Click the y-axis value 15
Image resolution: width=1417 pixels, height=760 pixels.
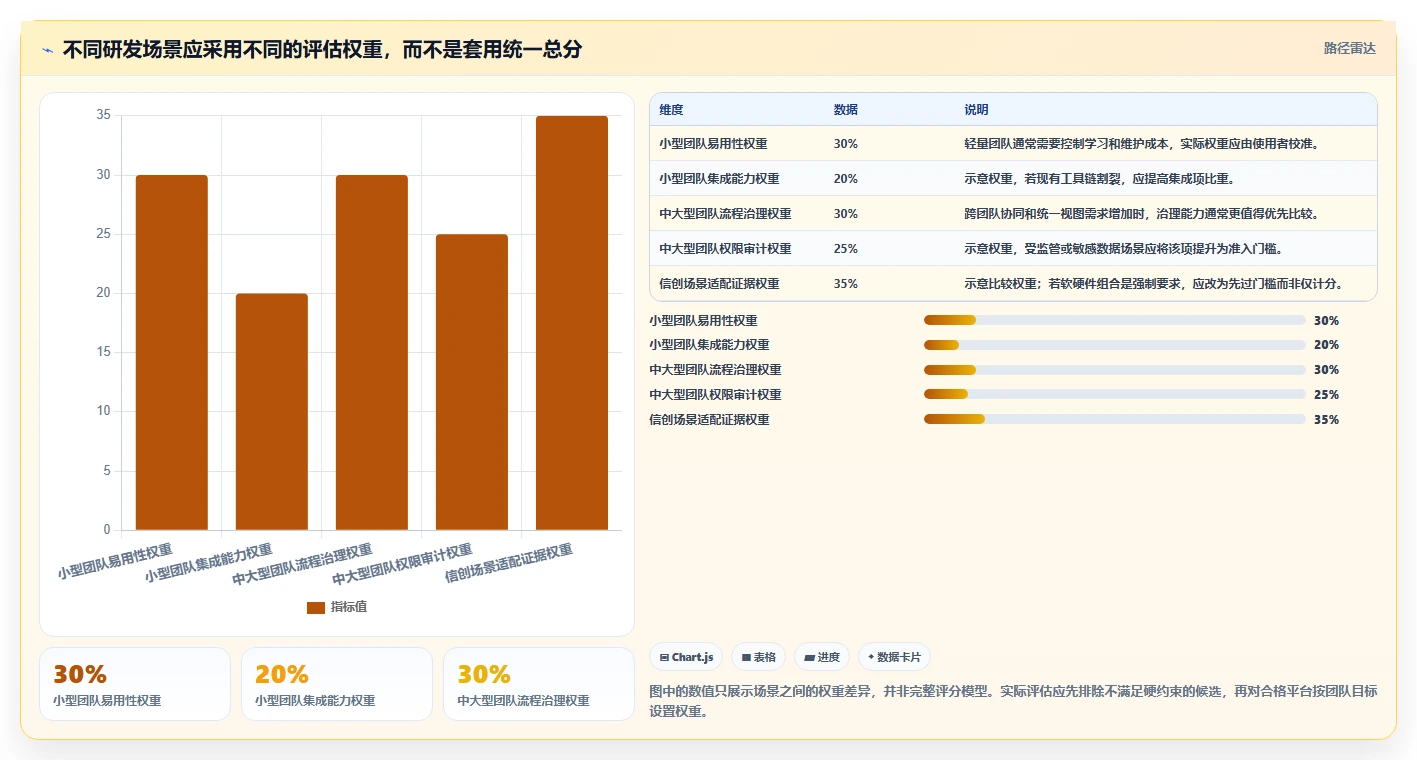point(104,352)
